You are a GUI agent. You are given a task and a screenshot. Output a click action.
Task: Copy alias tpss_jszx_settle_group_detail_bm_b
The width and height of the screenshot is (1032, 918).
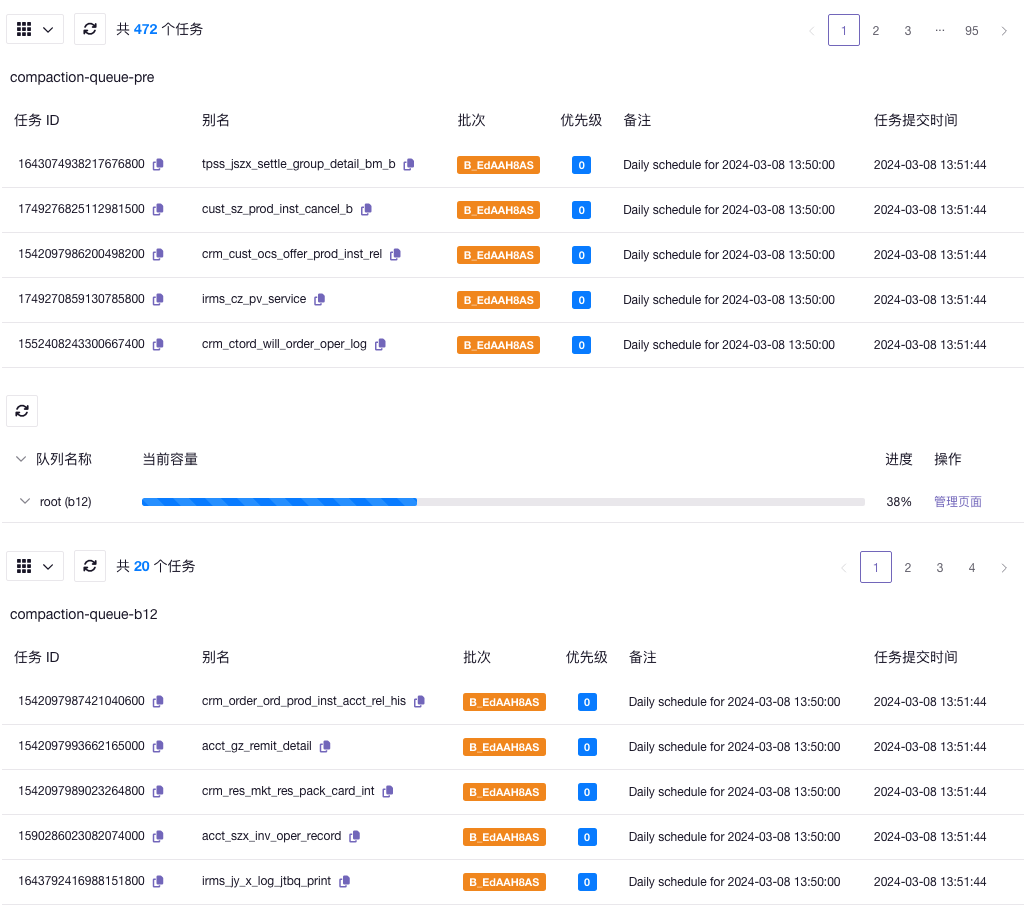pyautogui.click(x=409, y=165)
